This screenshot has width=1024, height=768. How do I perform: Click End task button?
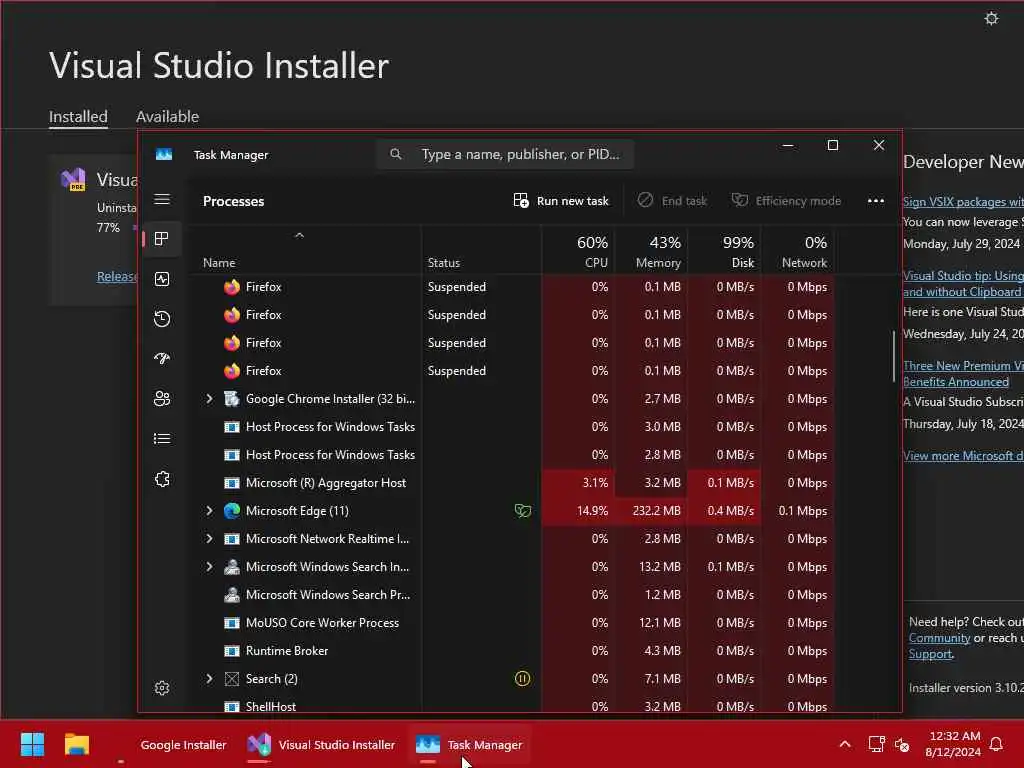[672, 201]
